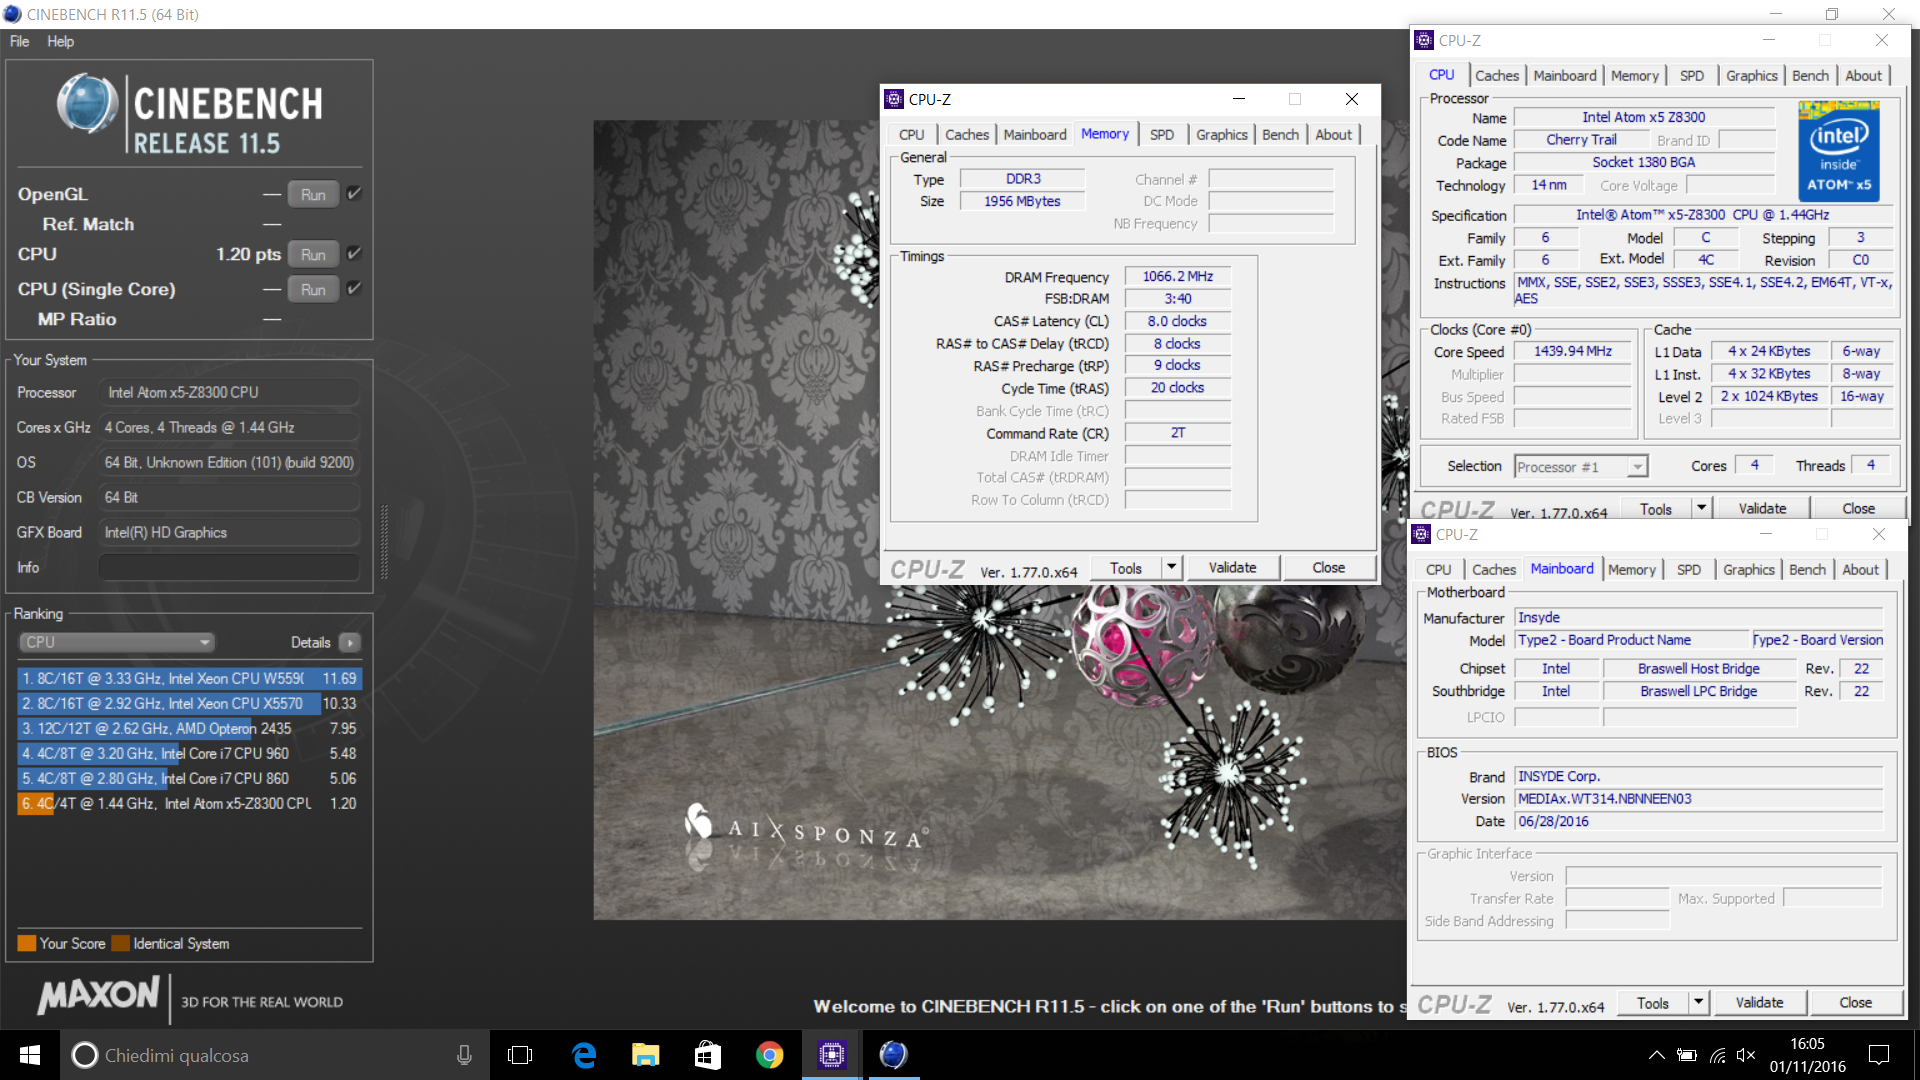Toggle the OpenGL test checkbox

354,193
